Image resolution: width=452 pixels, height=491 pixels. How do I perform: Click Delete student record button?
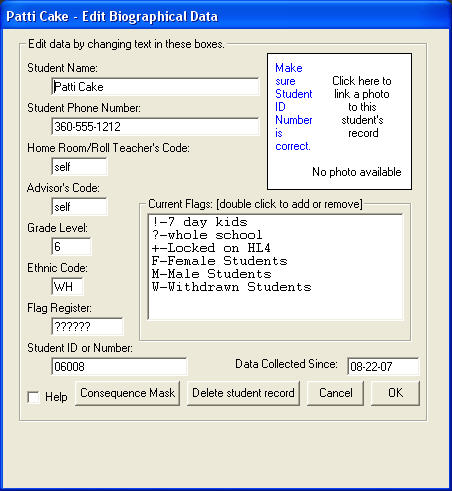click(x=243, y=393)
